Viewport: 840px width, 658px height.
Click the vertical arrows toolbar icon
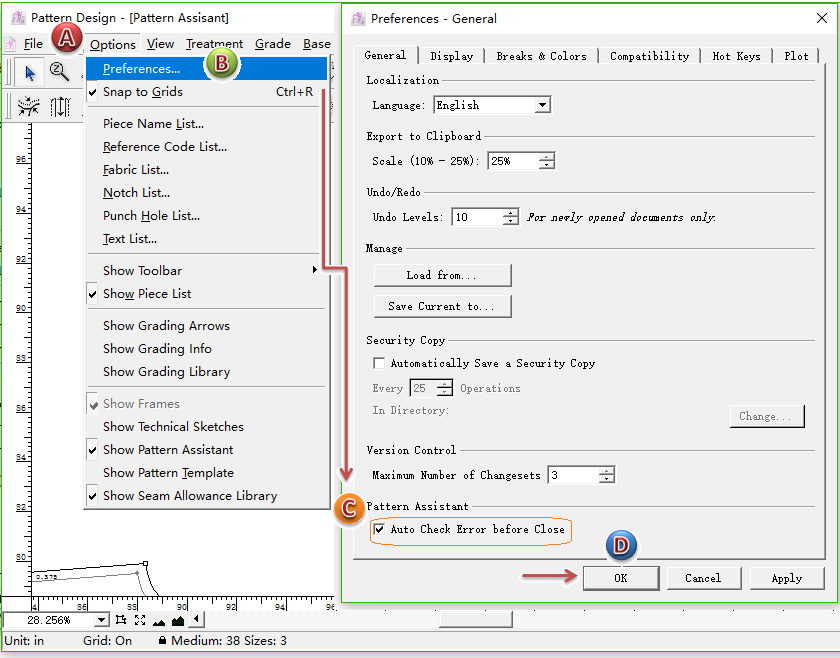click(x=61, y=106)
